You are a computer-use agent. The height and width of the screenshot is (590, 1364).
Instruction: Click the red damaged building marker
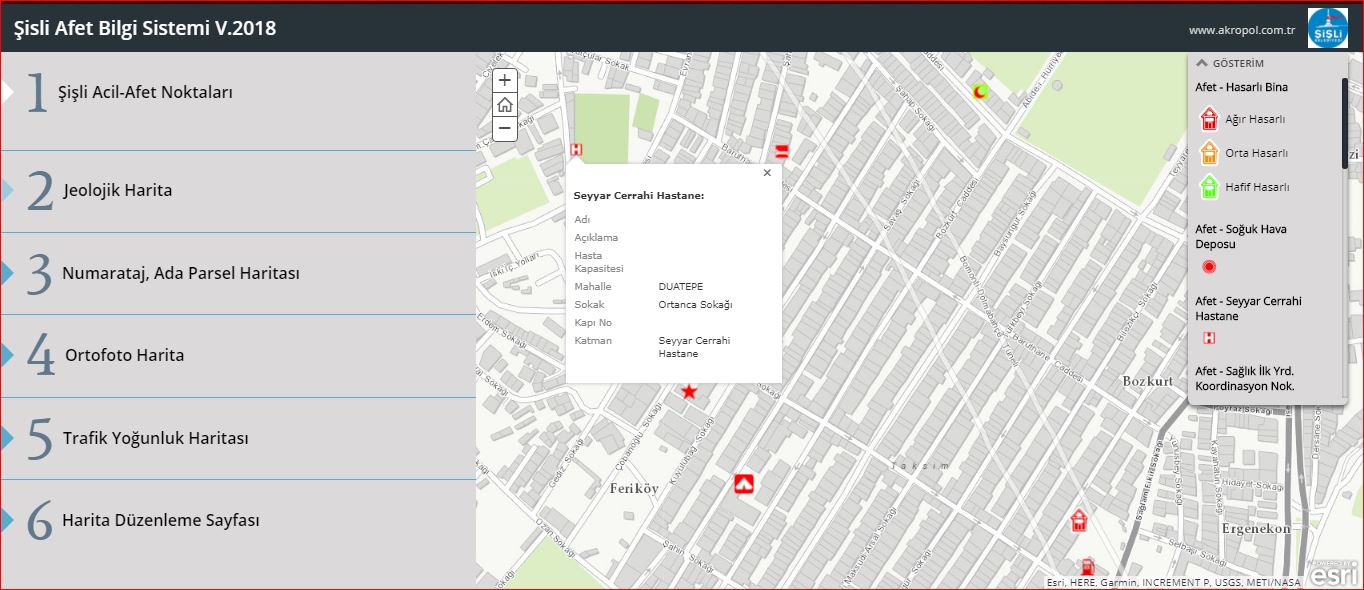(1079, 520)
